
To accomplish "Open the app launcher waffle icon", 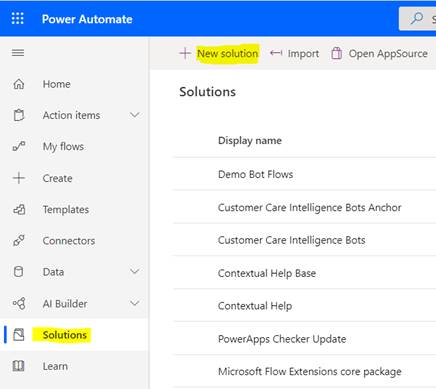I will coord(18,18).
